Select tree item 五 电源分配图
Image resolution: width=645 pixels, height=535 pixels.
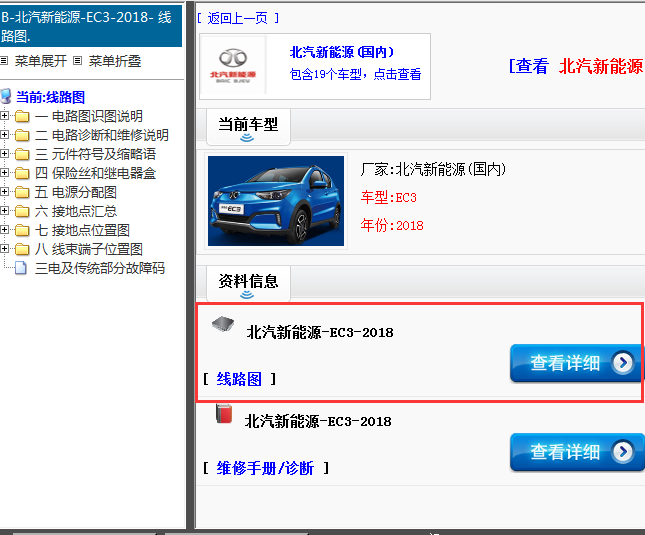[x=76, y=192]
